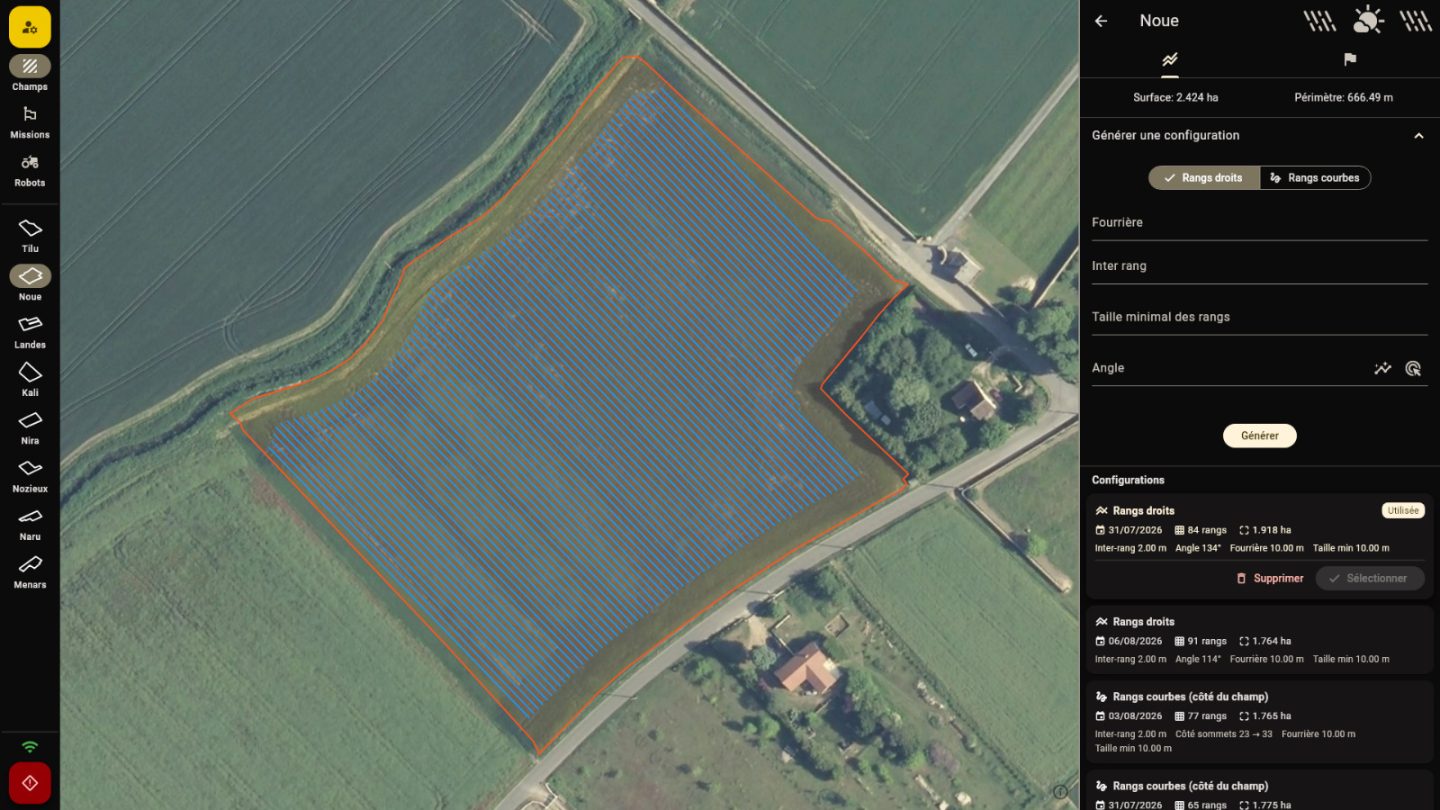The height and width of the screenshot is (810, 1440).
Task: Click the Côté sommets 23 → 33 text
Action: click(x=1222, y=734)
